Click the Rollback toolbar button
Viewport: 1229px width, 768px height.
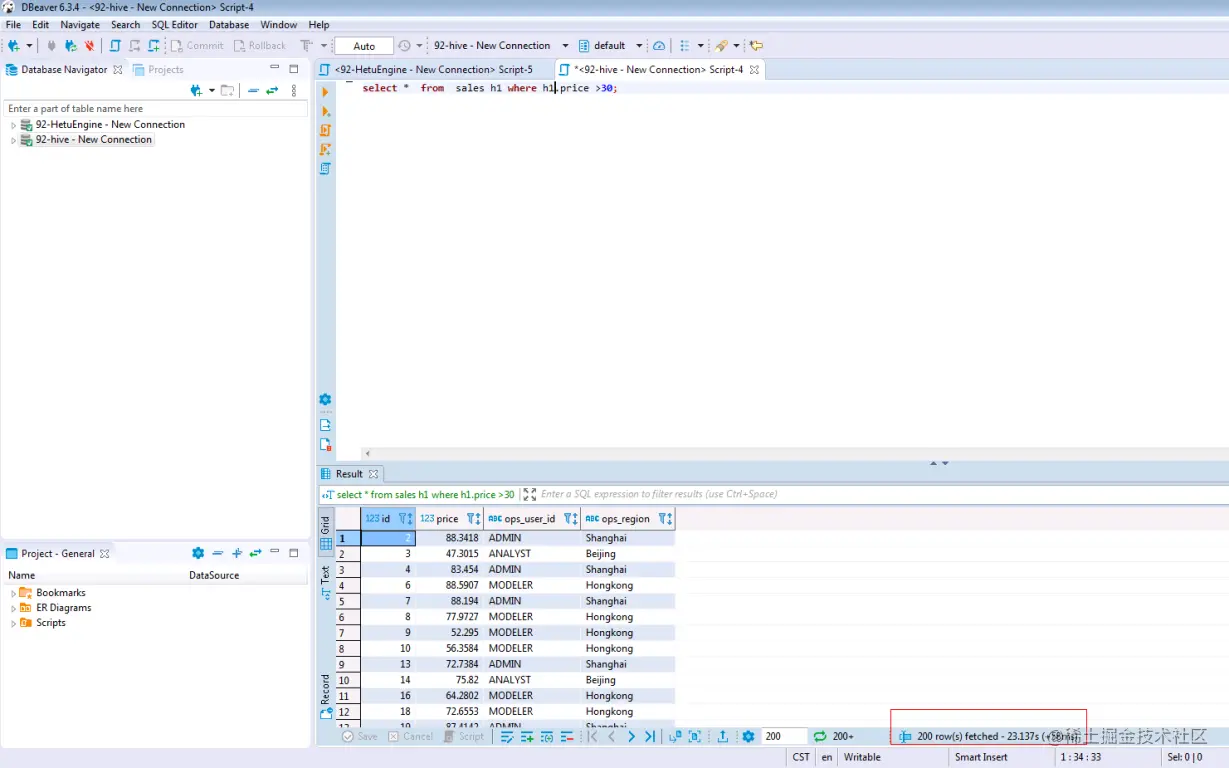pos(260,46)
